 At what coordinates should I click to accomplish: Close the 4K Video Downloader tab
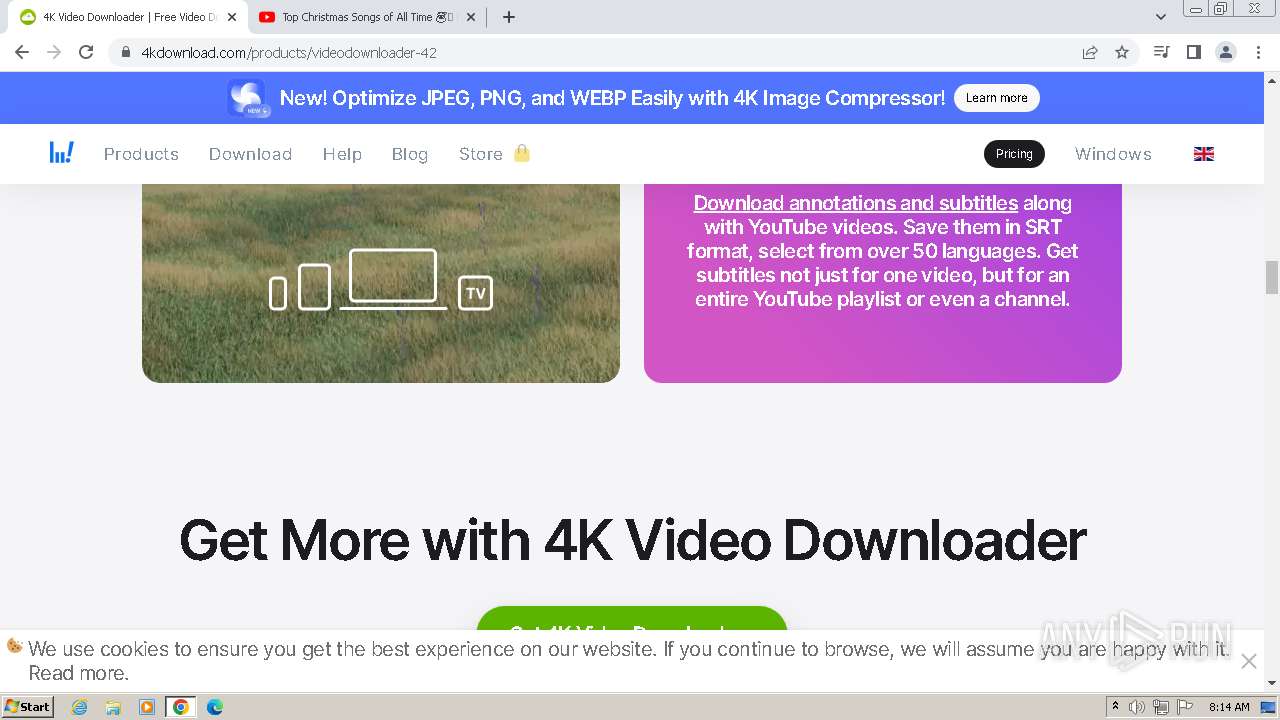click(232, 17)
